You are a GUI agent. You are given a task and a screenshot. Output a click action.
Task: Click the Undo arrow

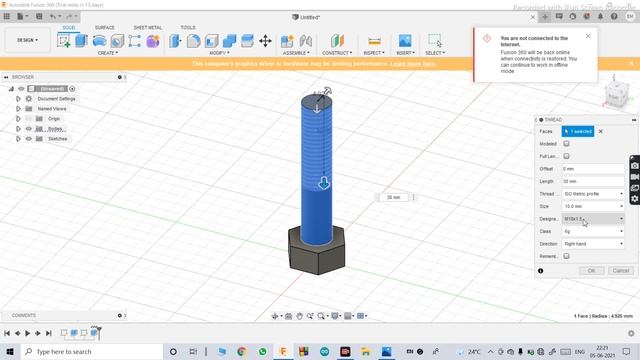[x=53, y=16]
